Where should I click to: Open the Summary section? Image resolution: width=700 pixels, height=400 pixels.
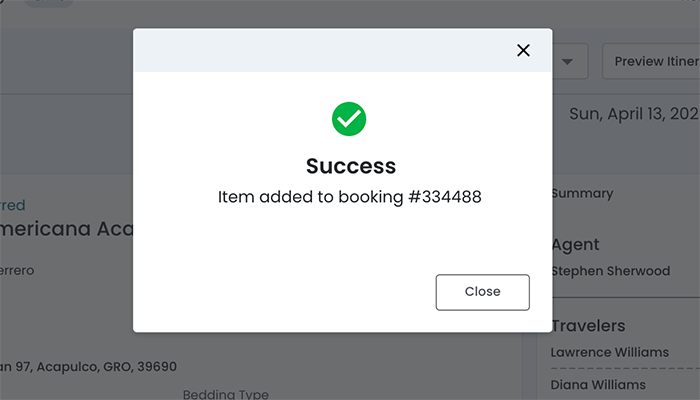point(583,193)
